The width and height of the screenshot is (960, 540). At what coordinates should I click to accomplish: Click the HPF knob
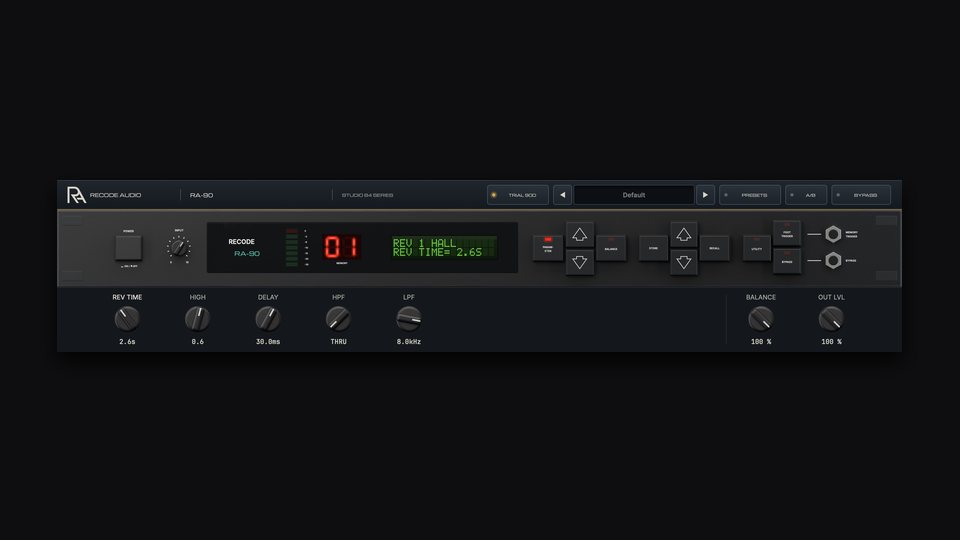pos(338,318)
